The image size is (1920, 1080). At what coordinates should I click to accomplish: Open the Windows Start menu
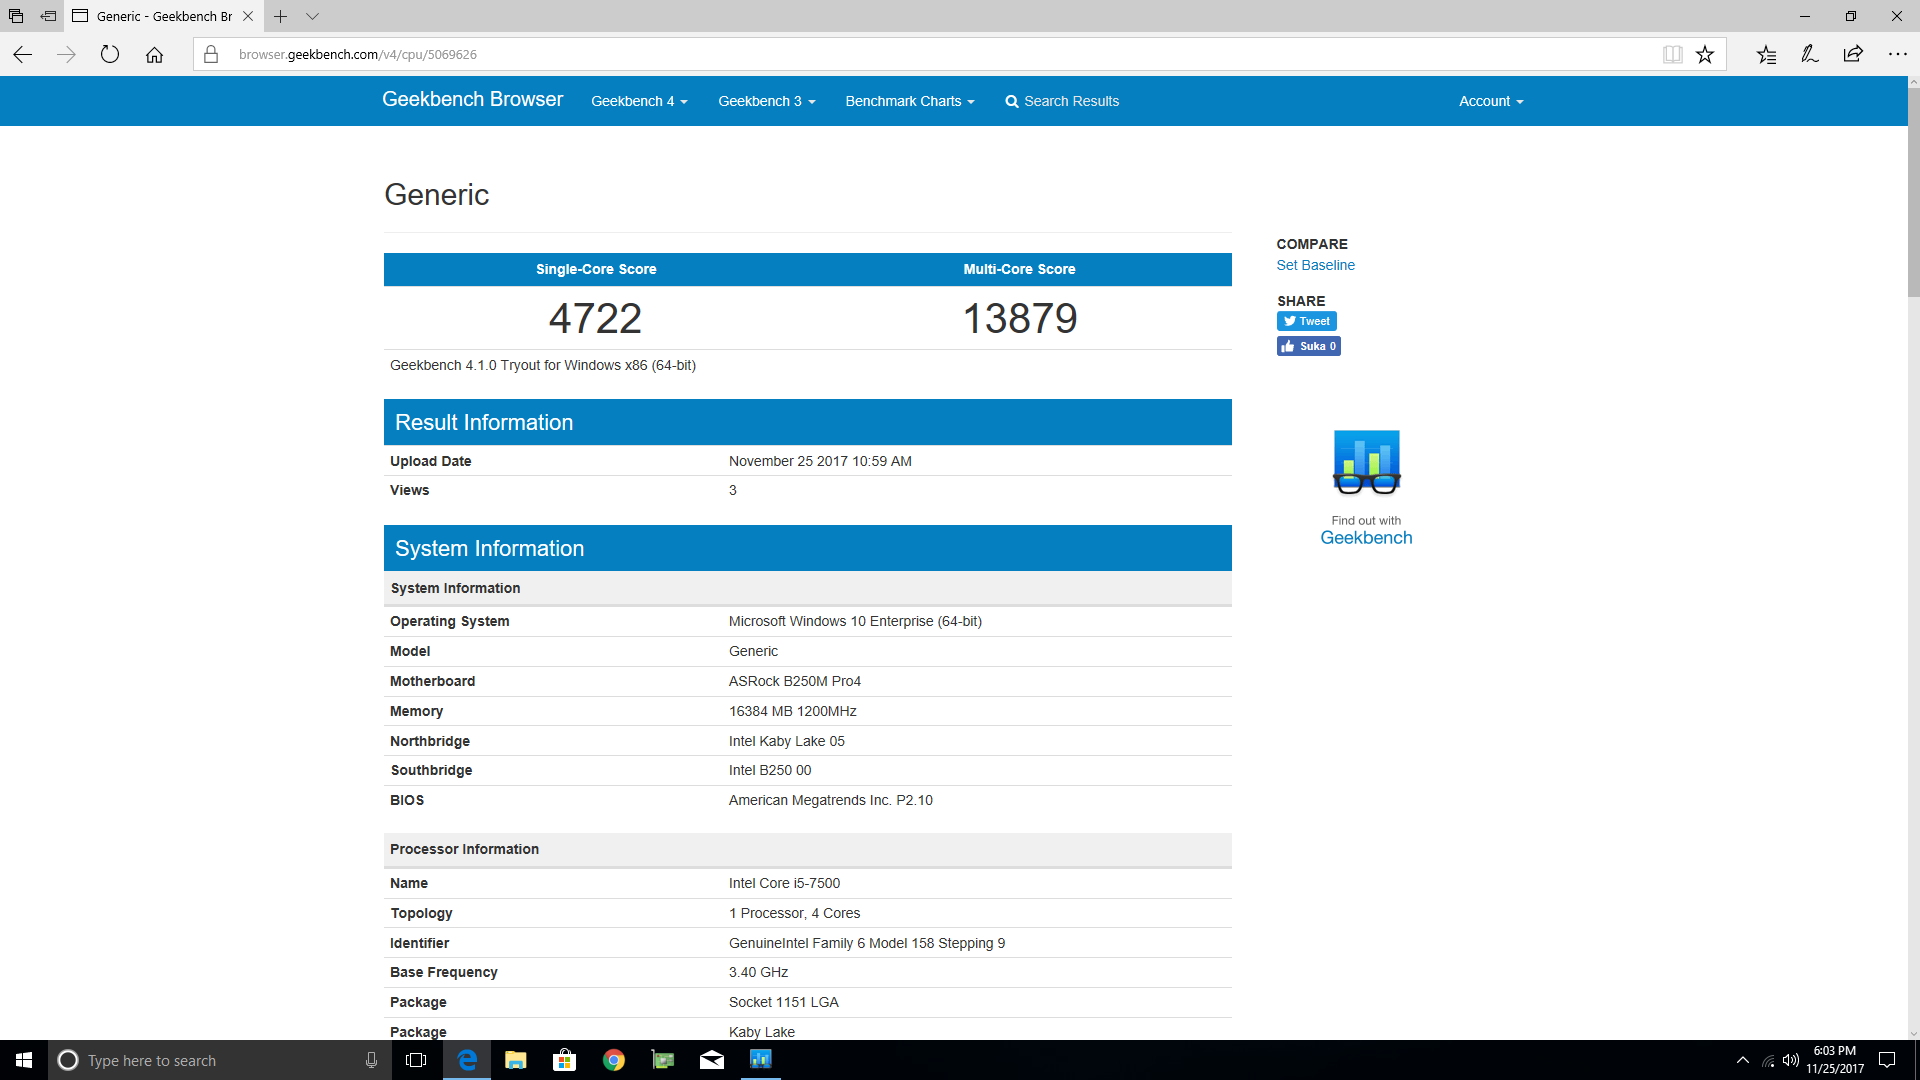[x=24, y=1060]
